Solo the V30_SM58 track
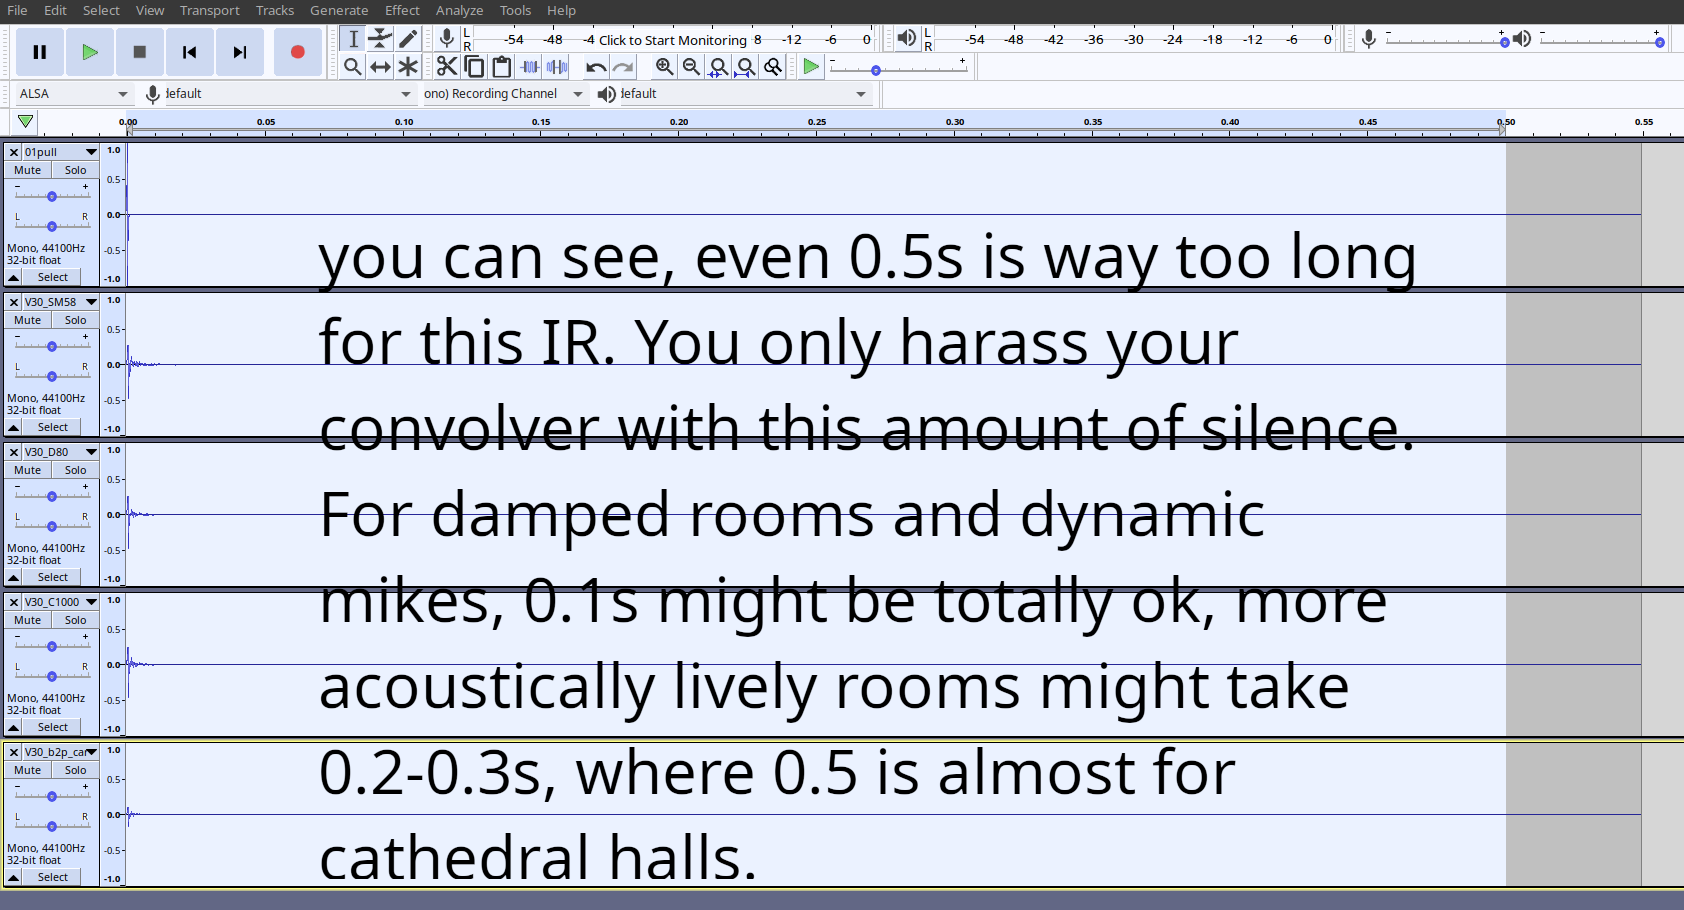Viewport: 1684px width, 910px height. [75, 319]
